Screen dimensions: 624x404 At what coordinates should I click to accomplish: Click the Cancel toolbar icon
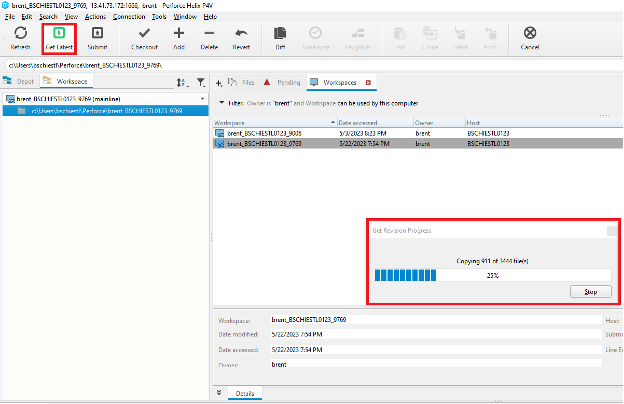(529, 33)
